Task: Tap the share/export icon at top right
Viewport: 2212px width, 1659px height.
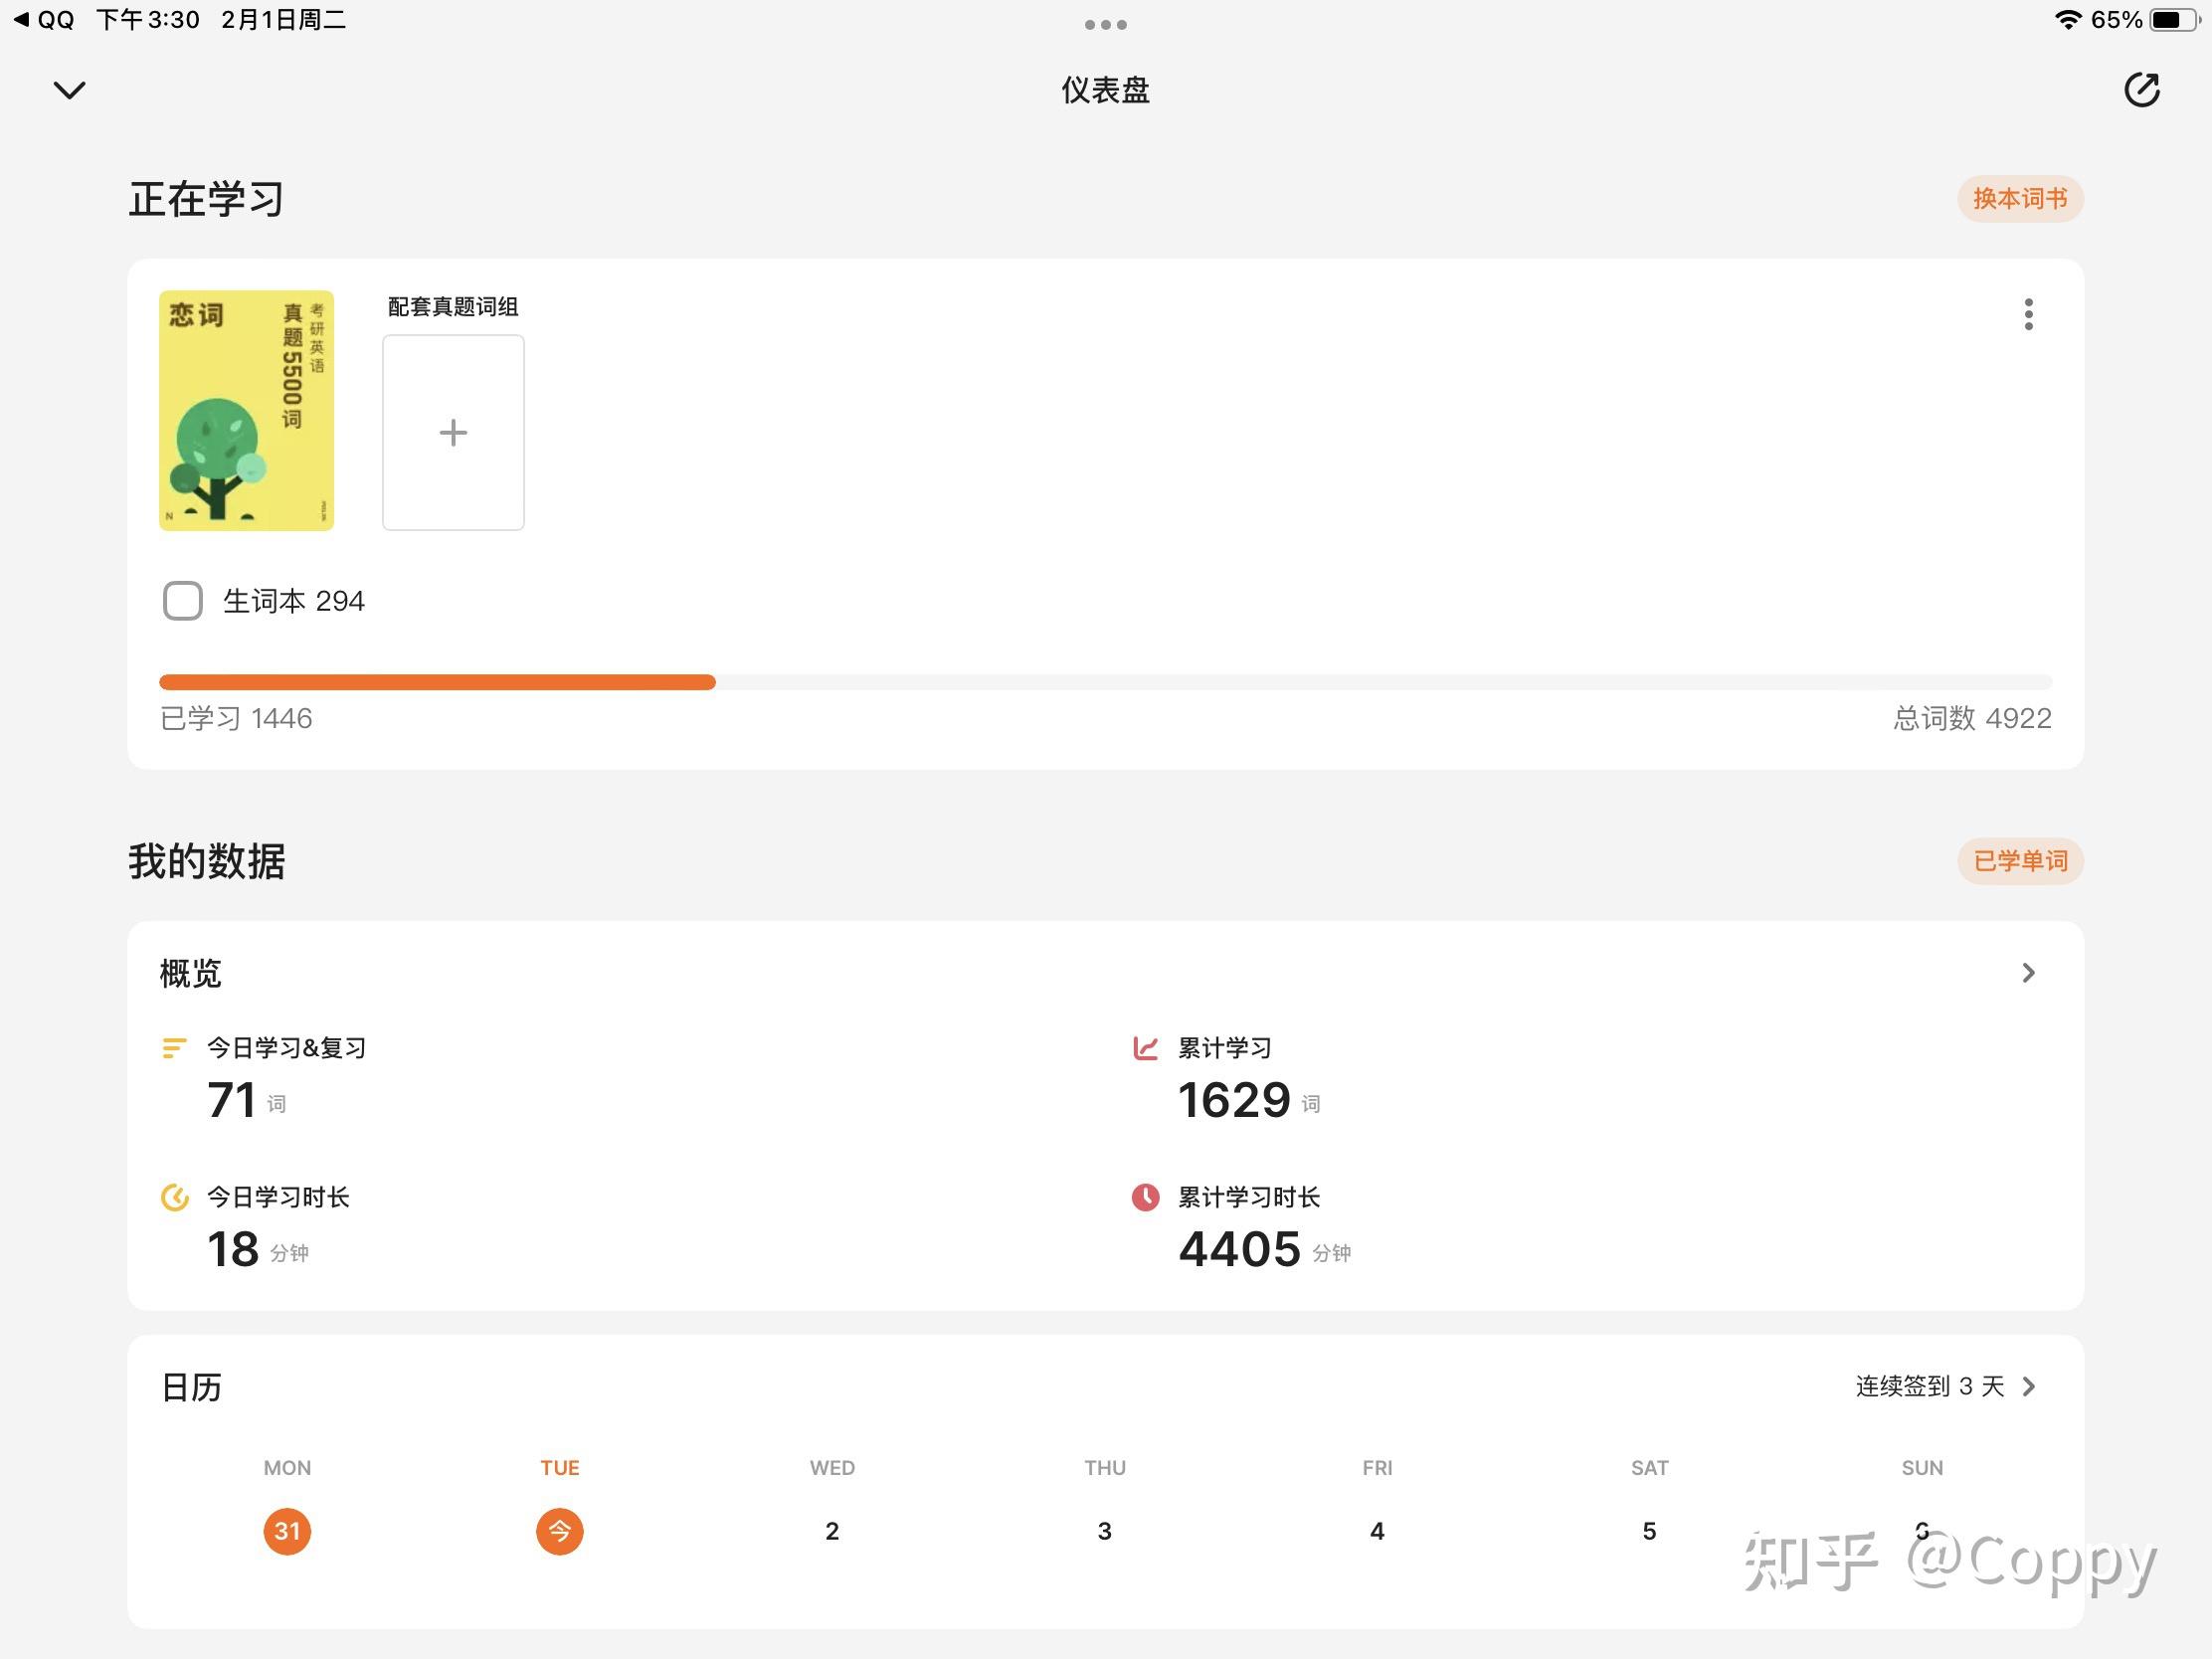Action: (2141, 90)
